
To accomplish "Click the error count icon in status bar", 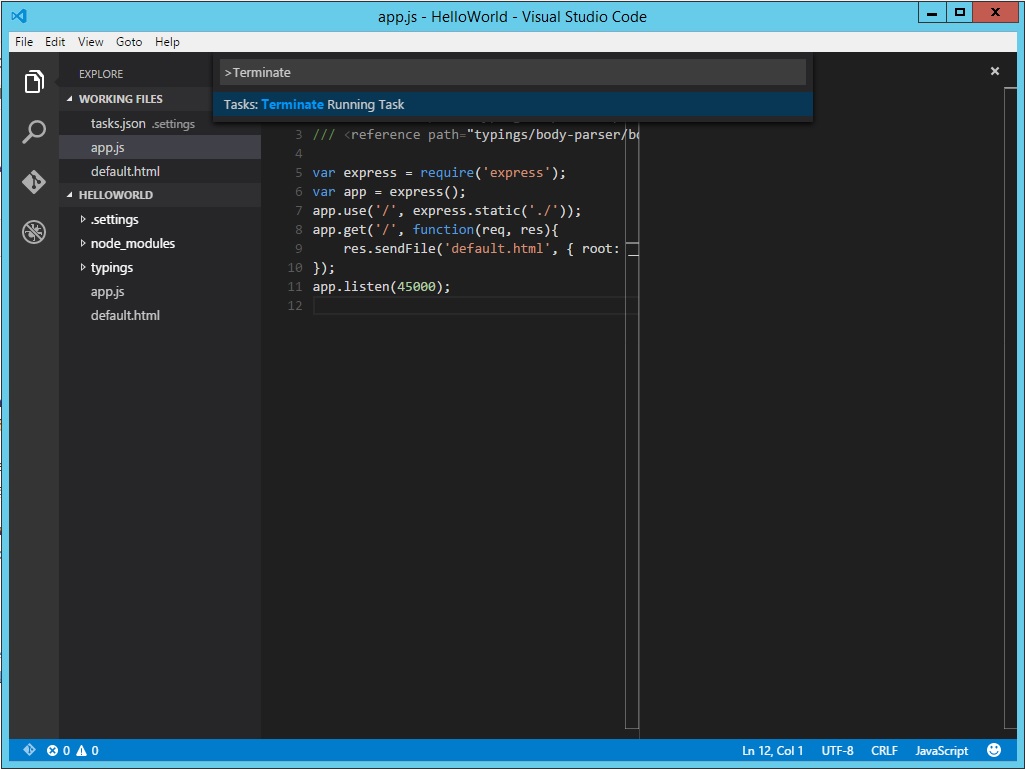I will pyautogui.click(x=52, y=751).
